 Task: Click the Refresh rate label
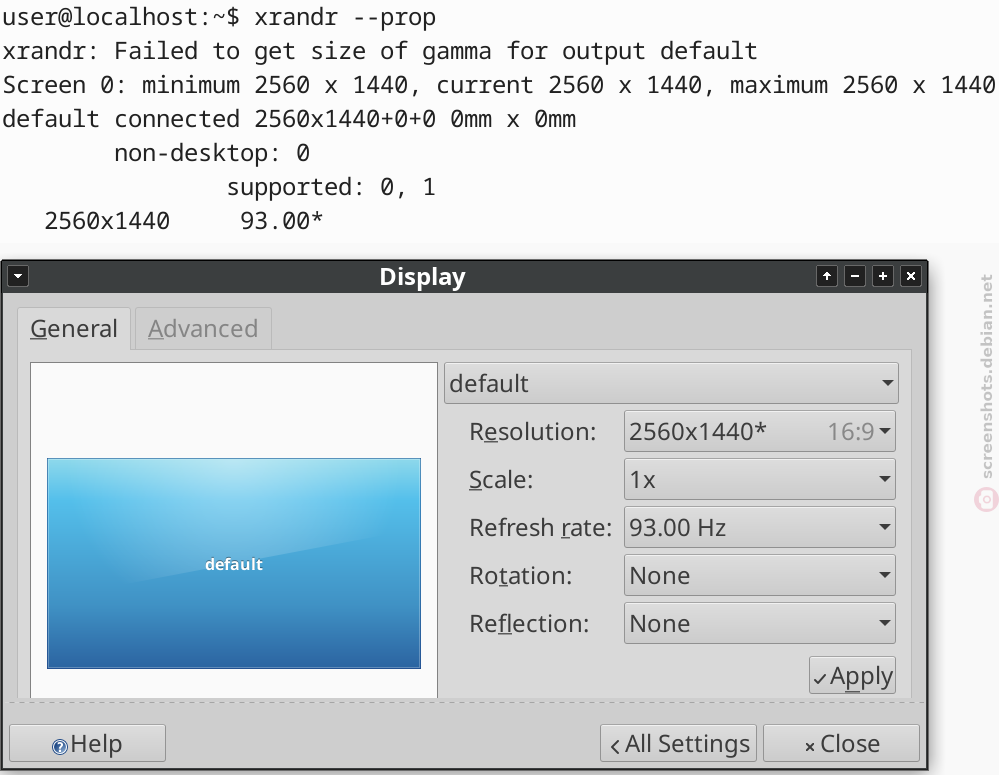(x=540, y=528)
